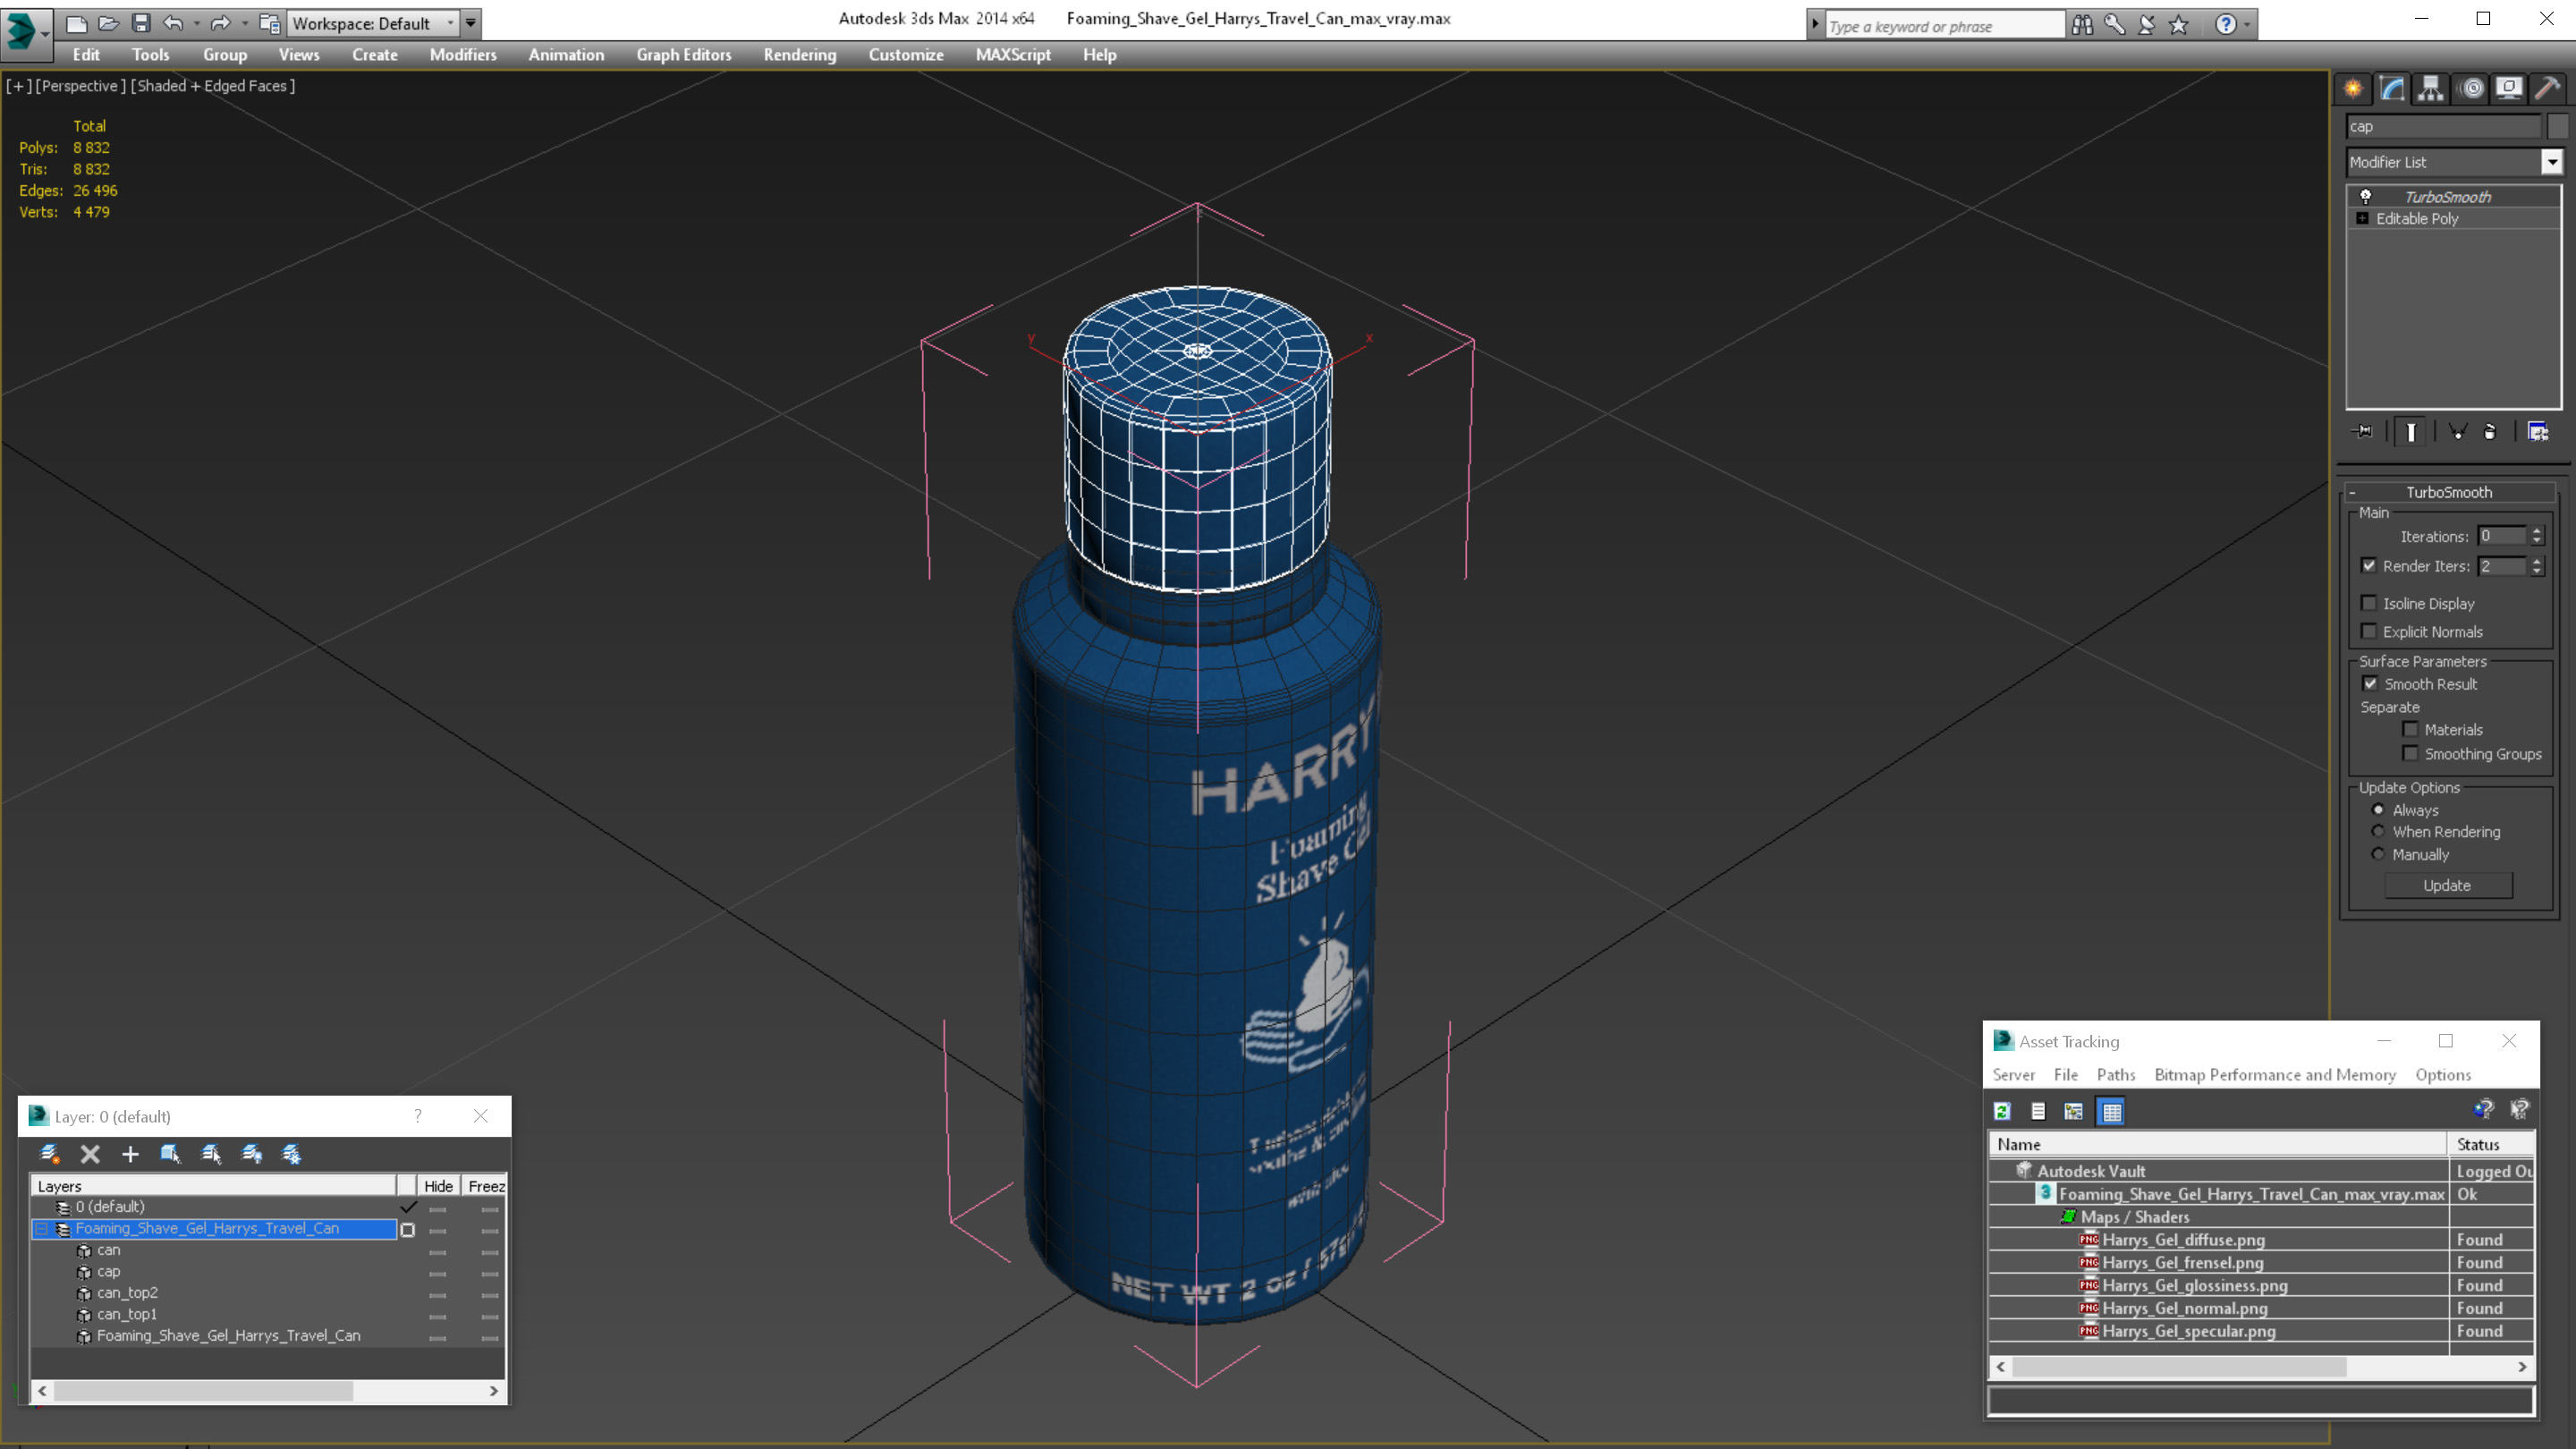Click the Perspective viewport label

coord(80,86)
